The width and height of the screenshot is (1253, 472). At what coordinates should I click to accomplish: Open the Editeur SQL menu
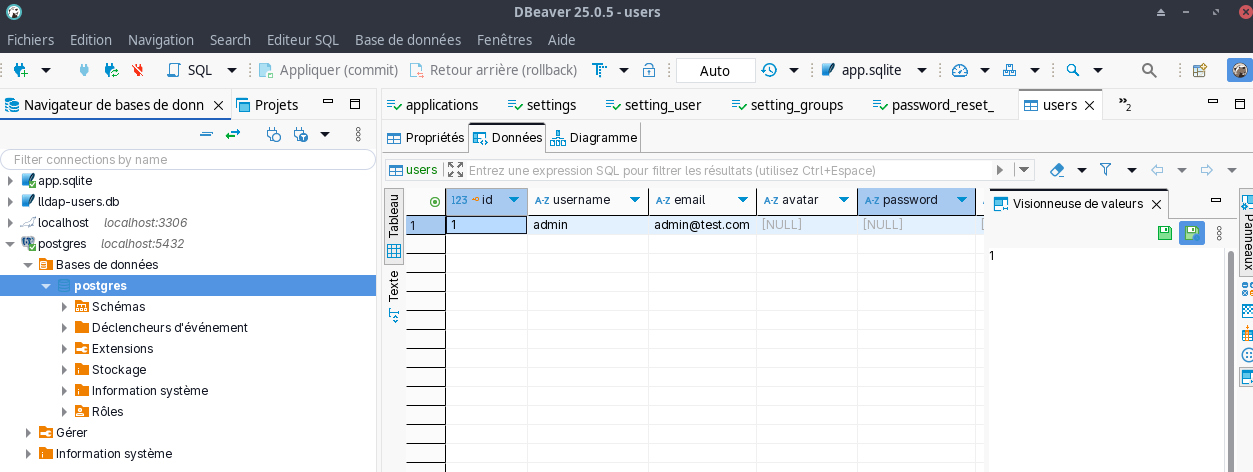click(x=303, y=40)
